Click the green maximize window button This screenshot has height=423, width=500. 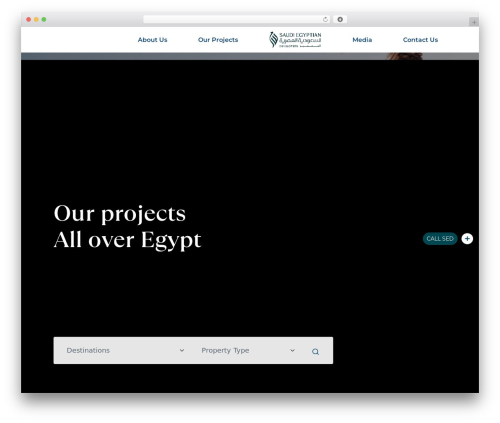(44, 19)
